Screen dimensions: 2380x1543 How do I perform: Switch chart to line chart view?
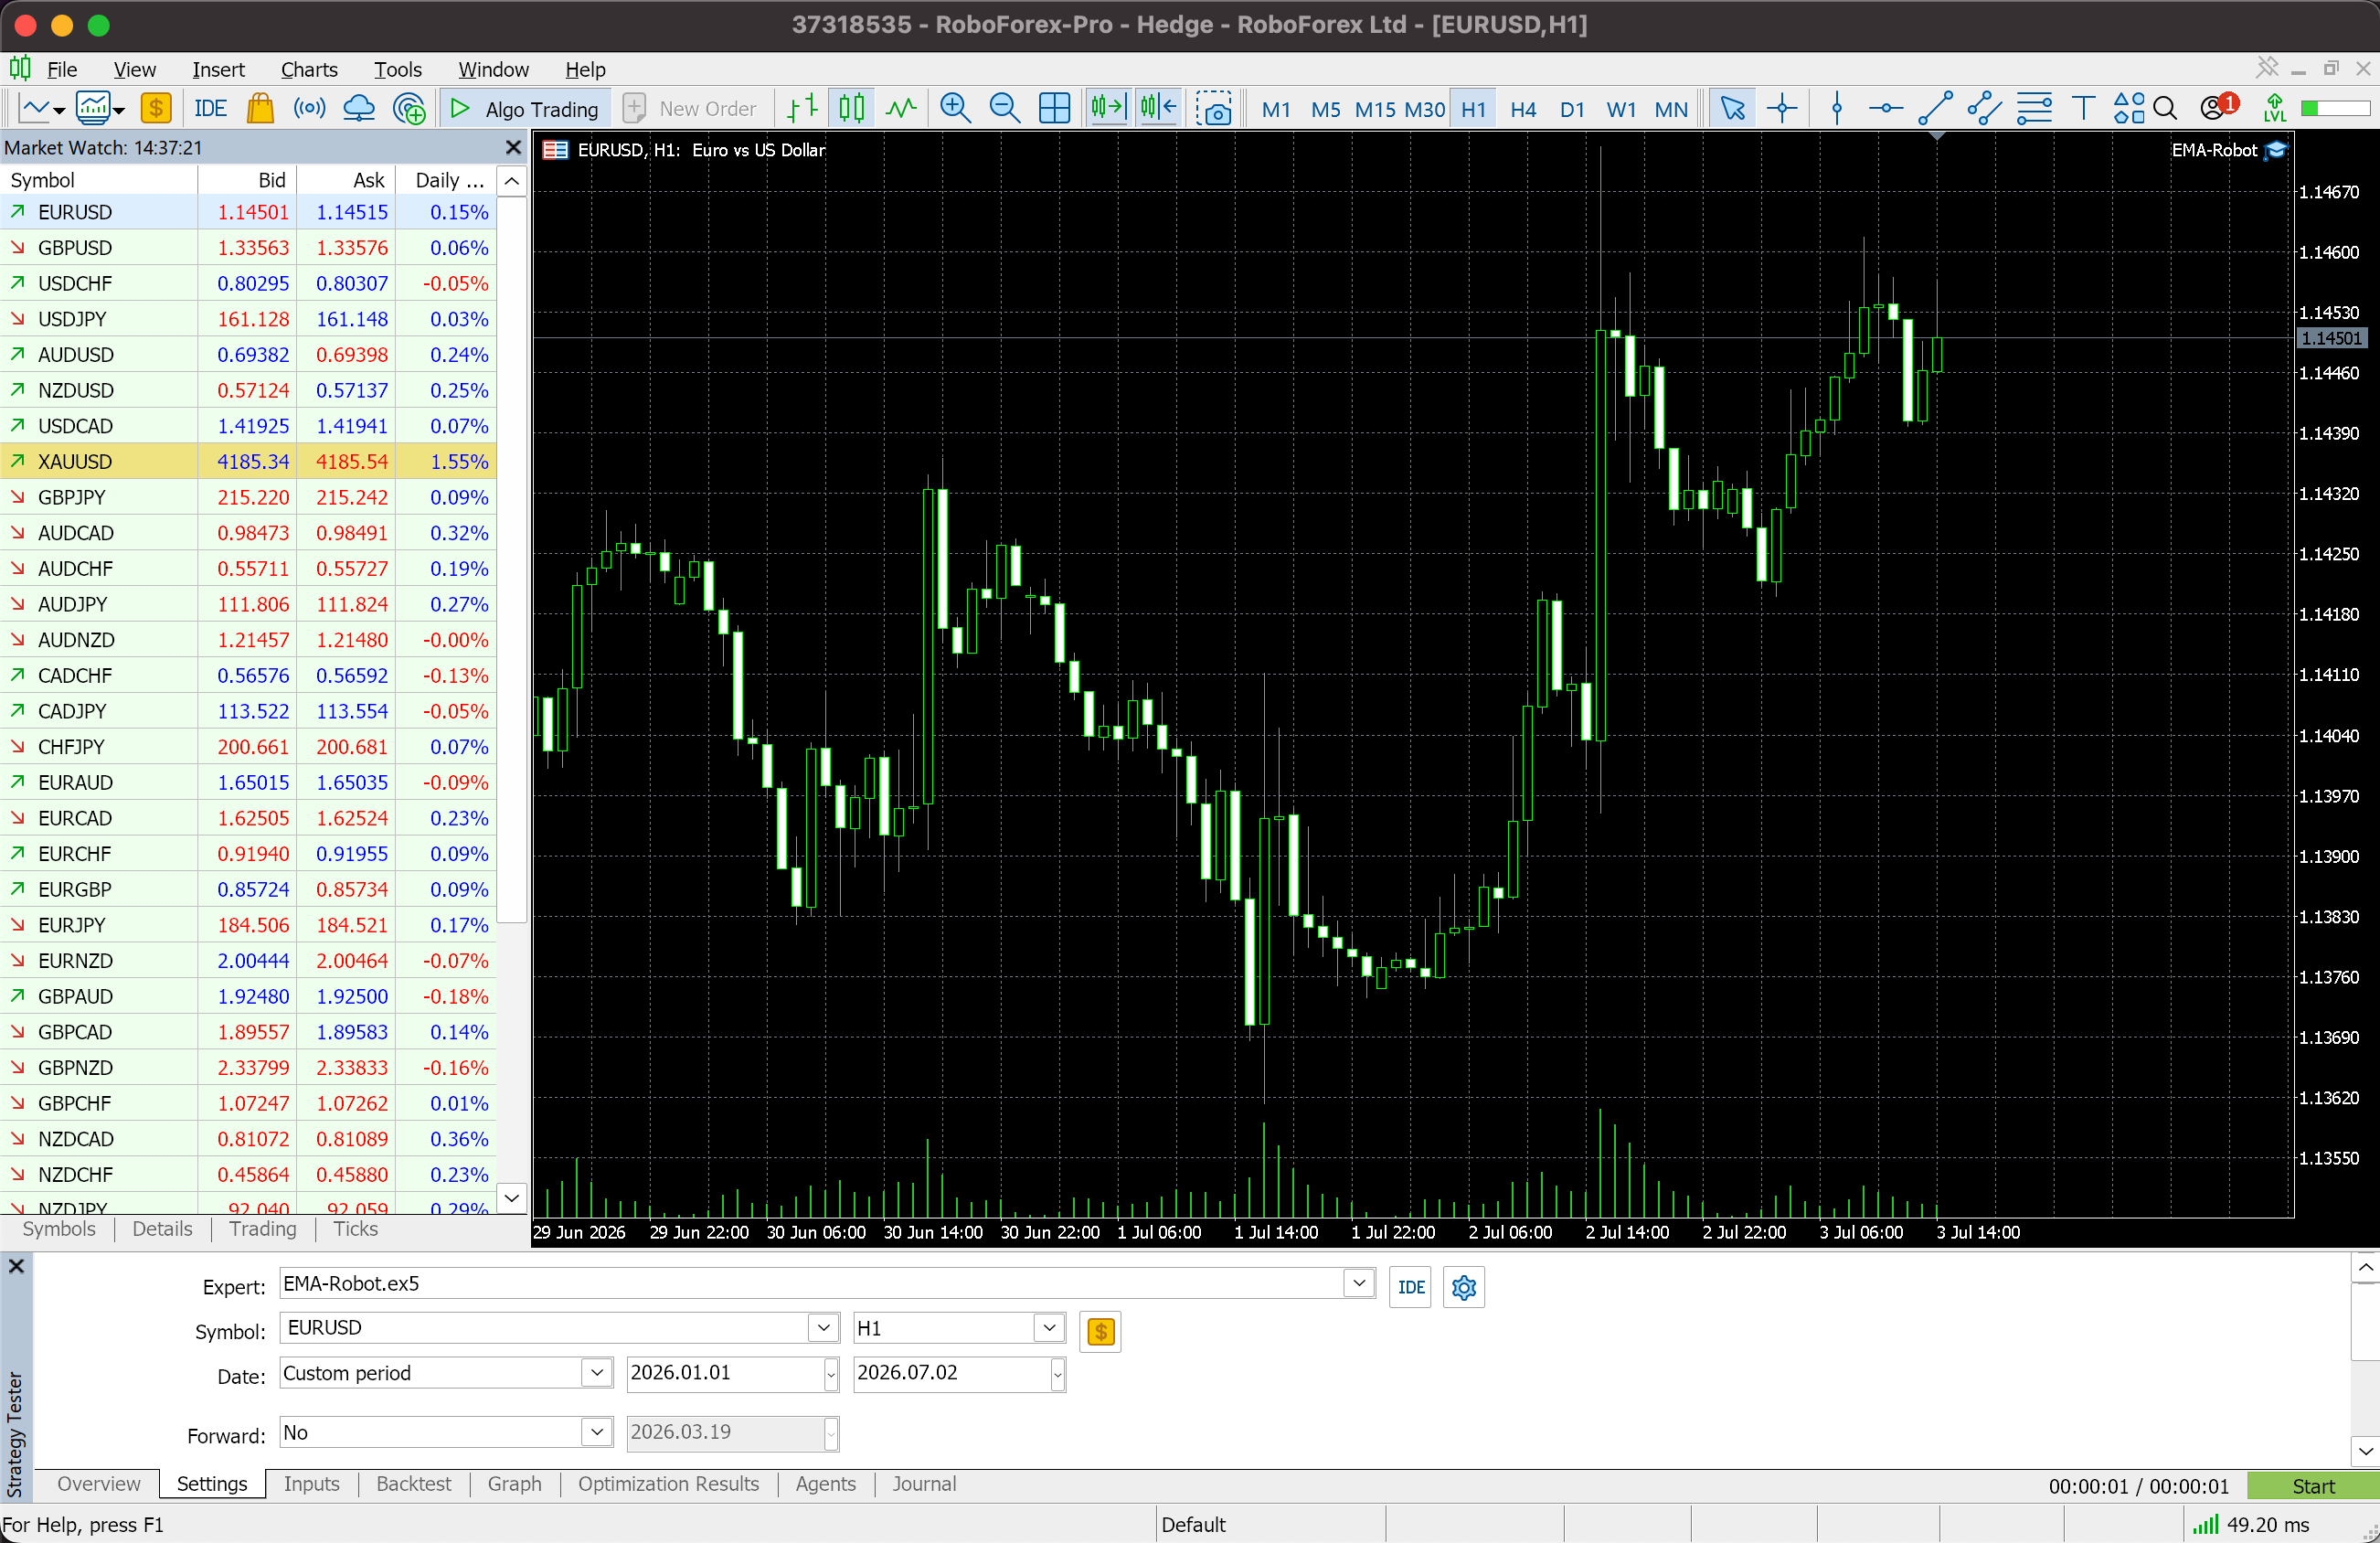pyautogui.click(x=901, y=108)
